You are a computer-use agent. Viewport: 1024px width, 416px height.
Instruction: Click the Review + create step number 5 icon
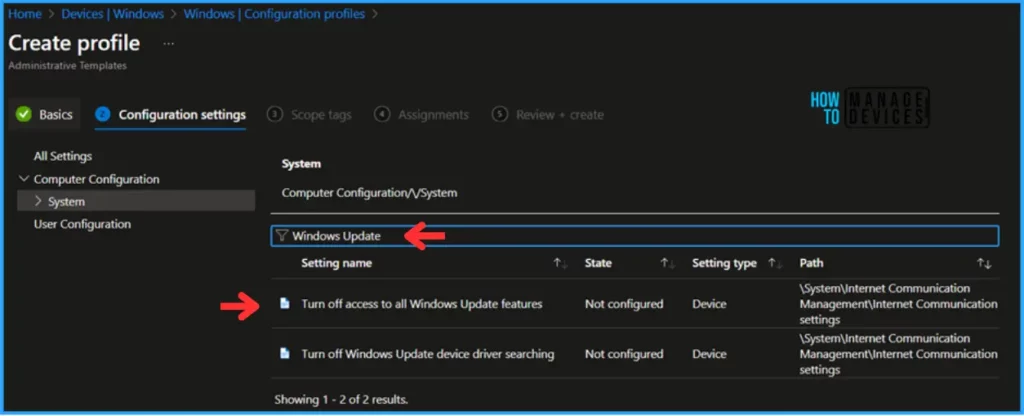click(x=500, y=114)
